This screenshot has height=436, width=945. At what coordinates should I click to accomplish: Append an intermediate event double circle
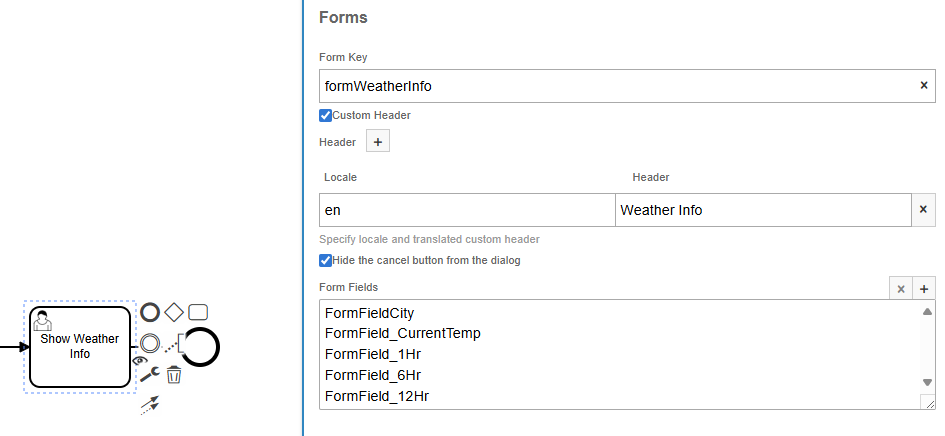[150, 344]
